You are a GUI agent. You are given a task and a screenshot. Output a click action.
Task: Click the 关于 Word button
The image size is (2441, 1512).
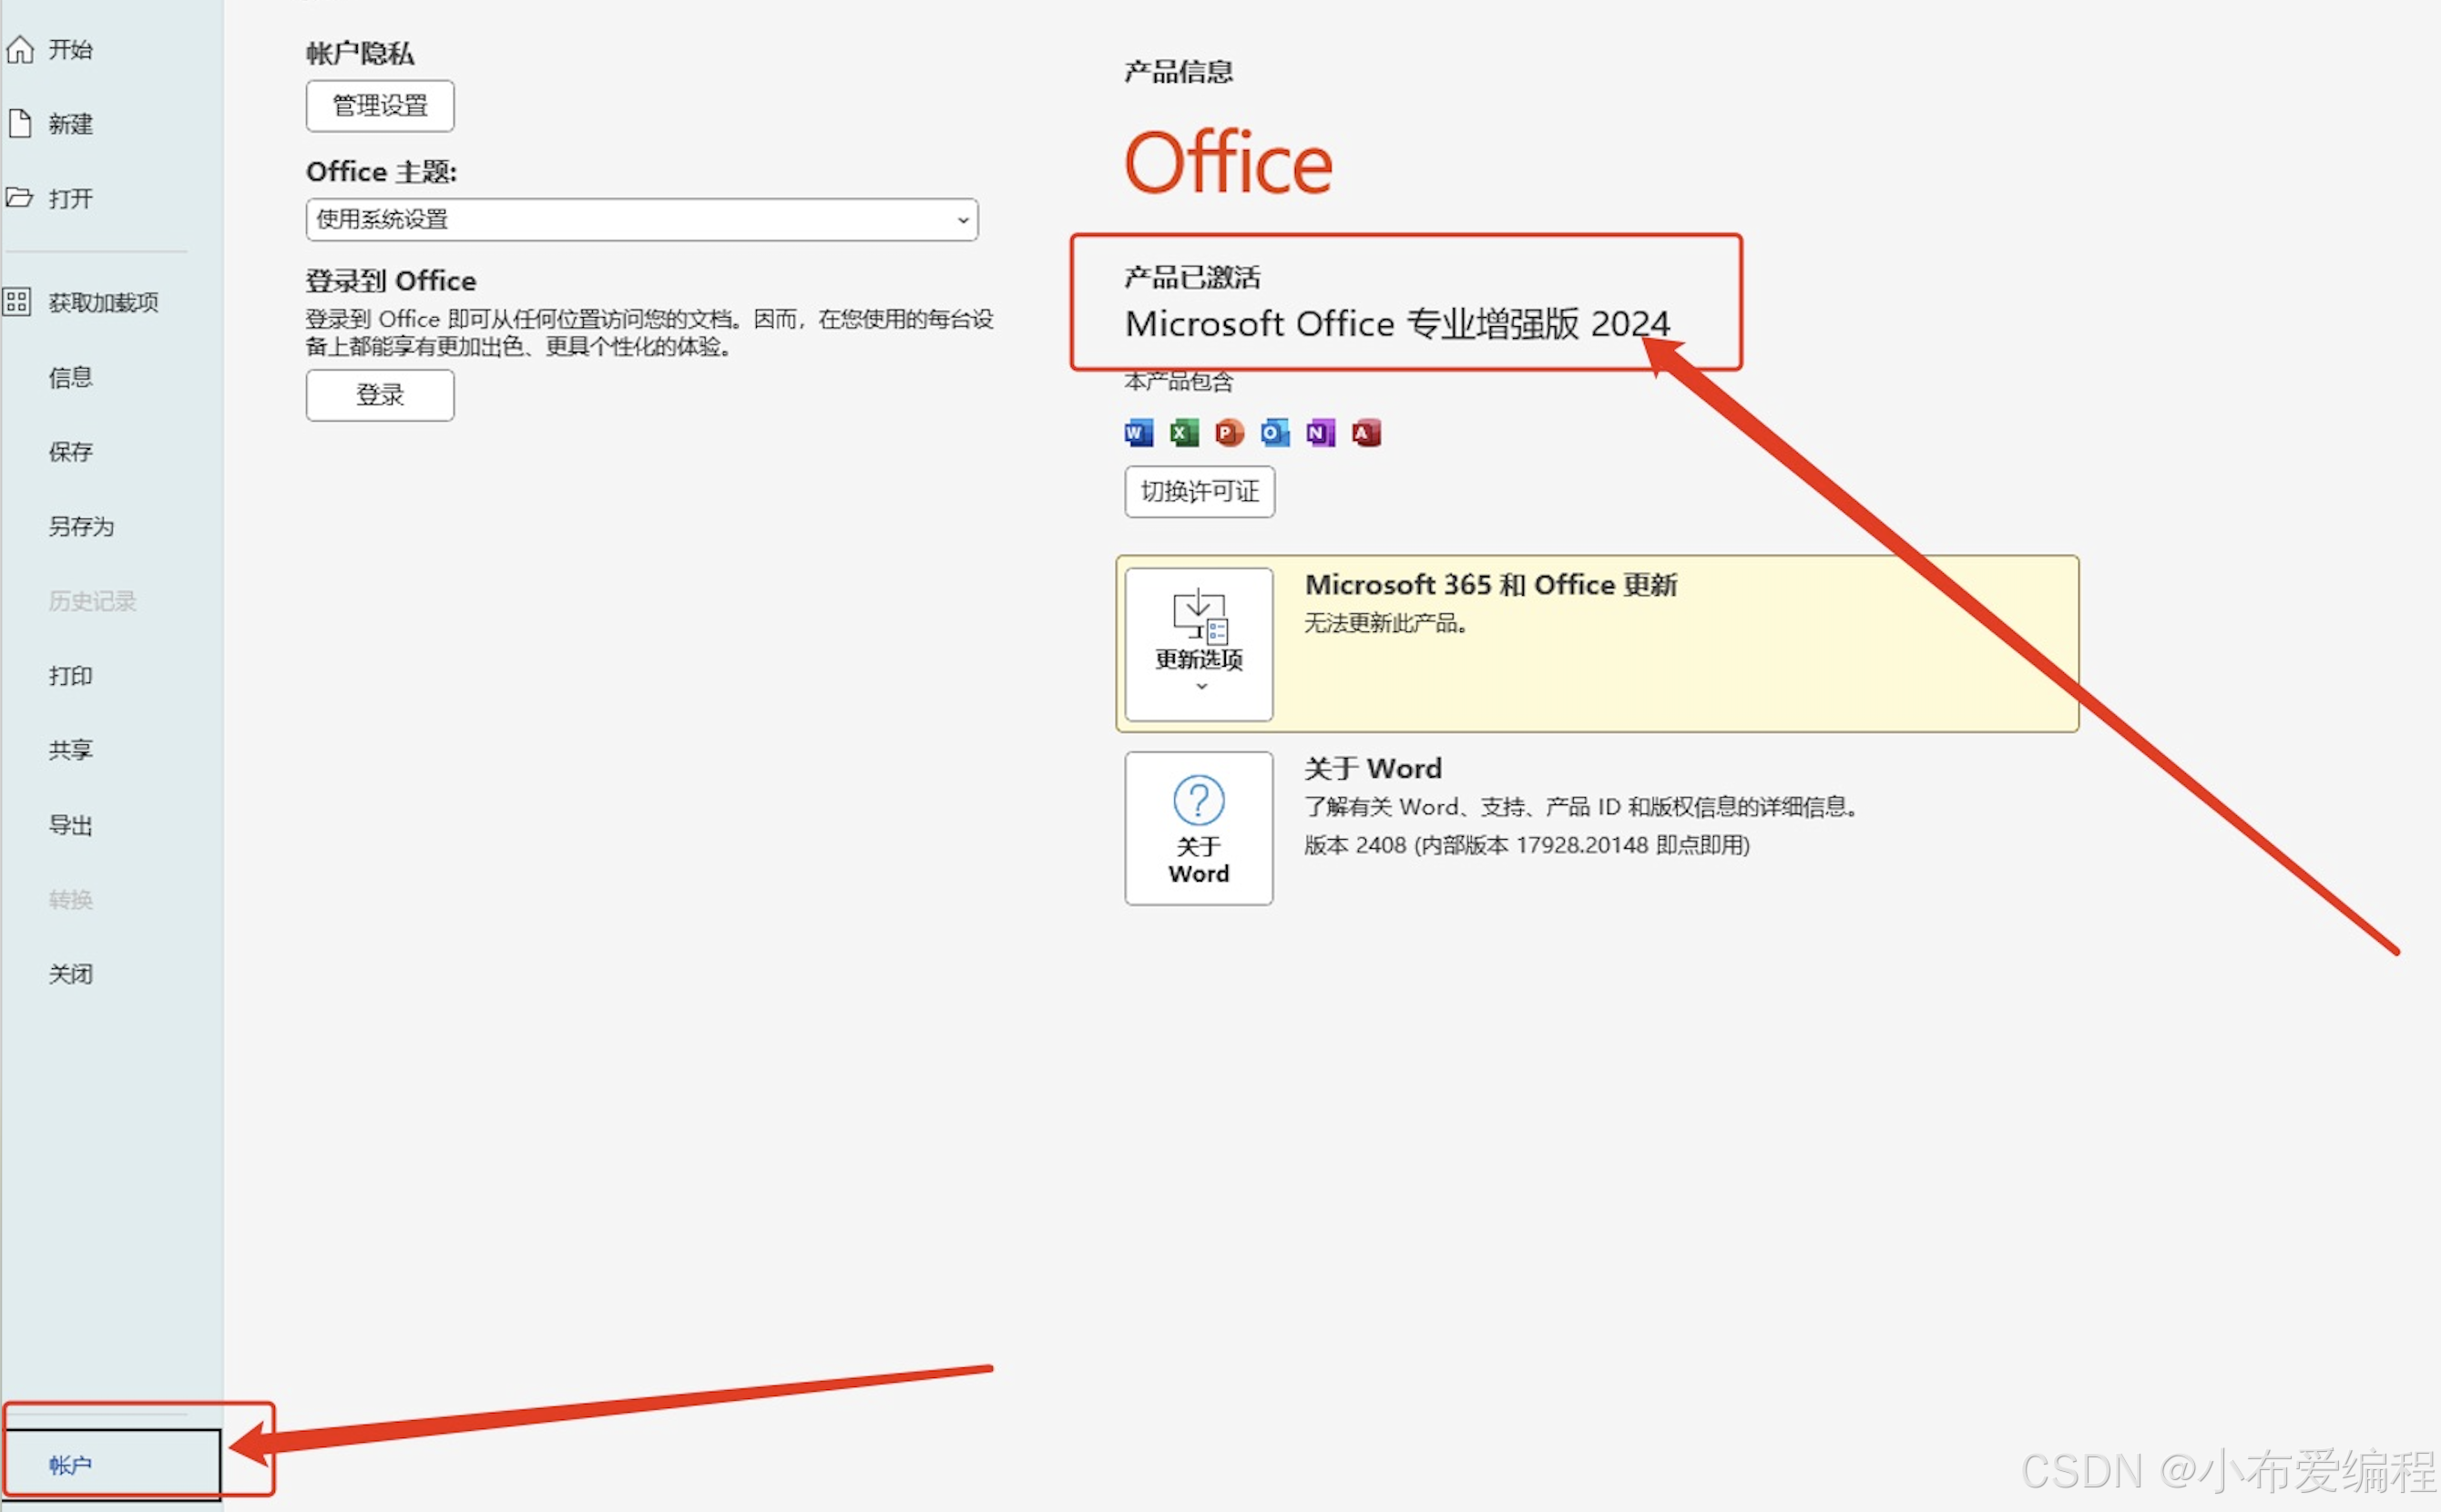(x=1199, y=828)
